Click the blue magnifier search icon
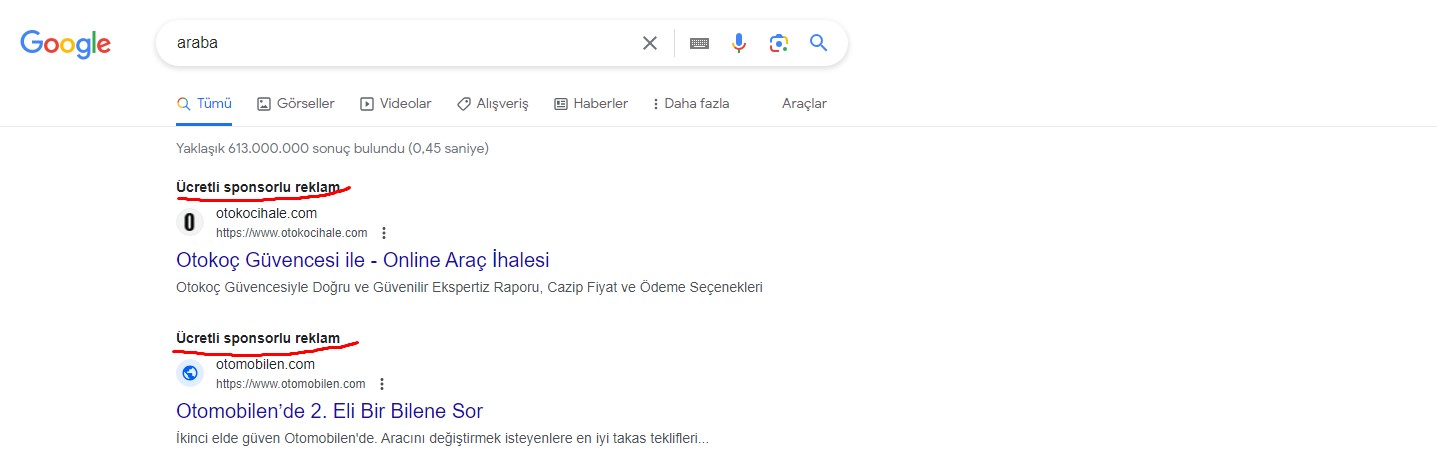1437x470 pixels. coord(819,43)
